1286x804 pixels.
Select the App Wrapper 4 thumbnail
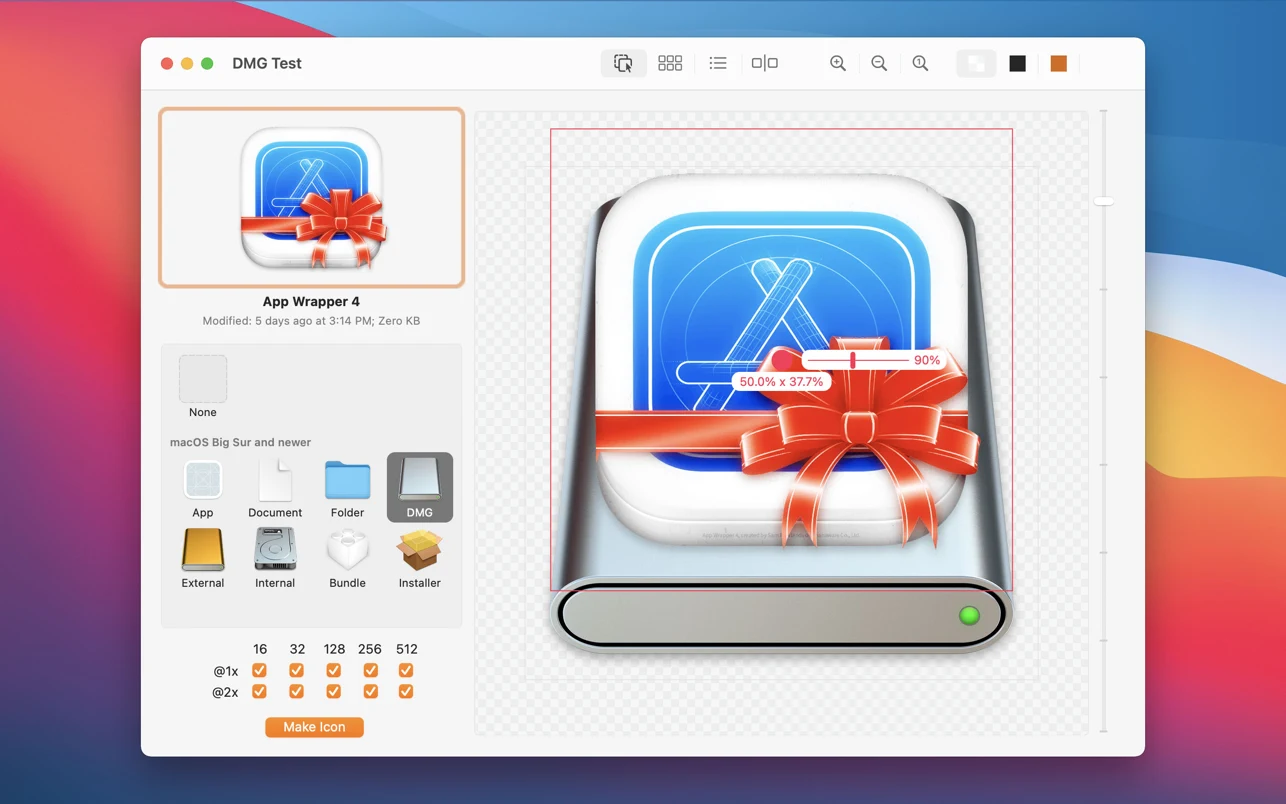click(311, 197)
